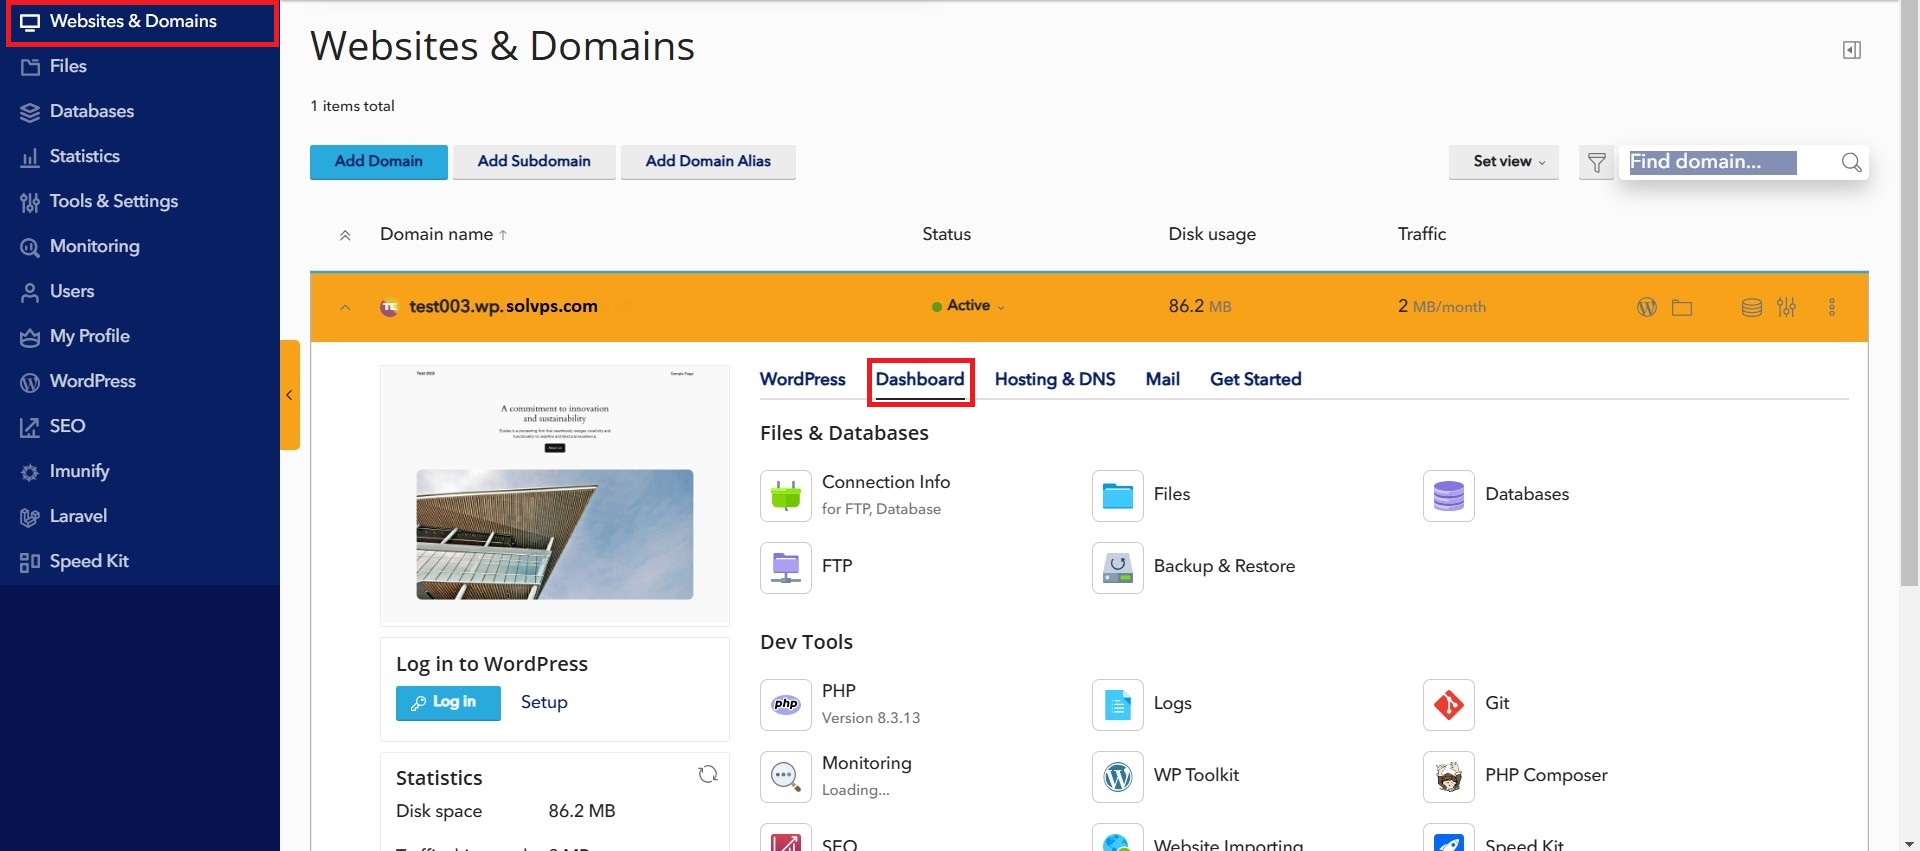Screen dimensions: 1920x851
Task: Expand the Active status dropdown
Action: tap(968, 306)
